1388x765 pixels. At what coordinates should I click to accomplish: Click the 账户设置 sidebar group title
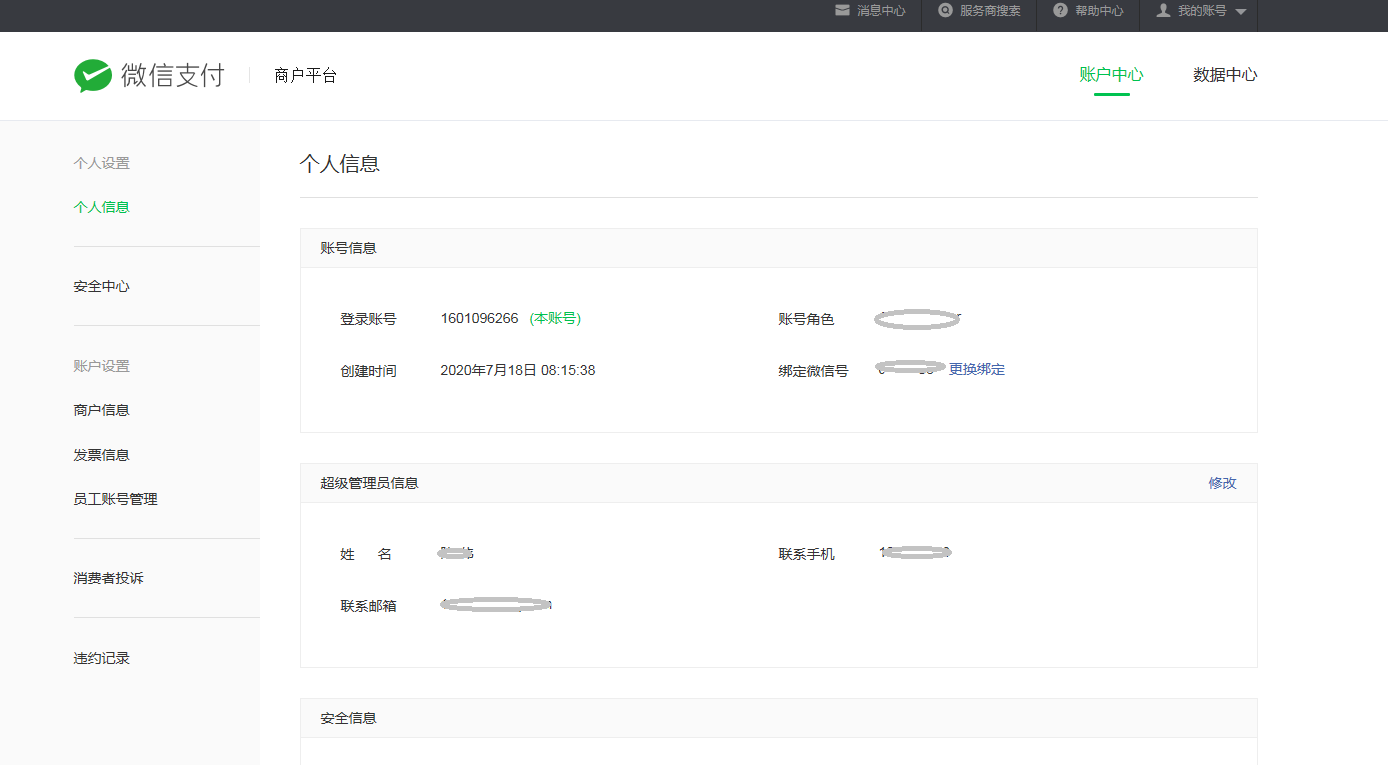click(102, 366)
